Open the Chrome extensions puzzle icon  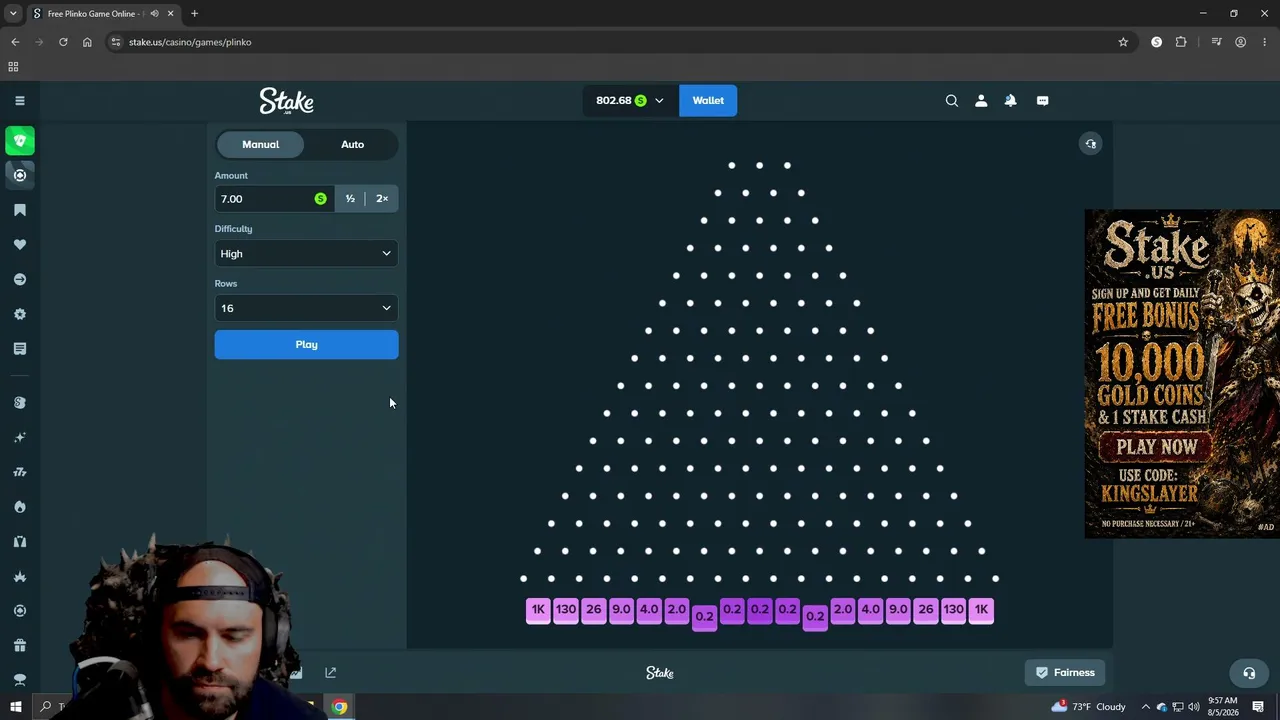[x=1181, y=42]
